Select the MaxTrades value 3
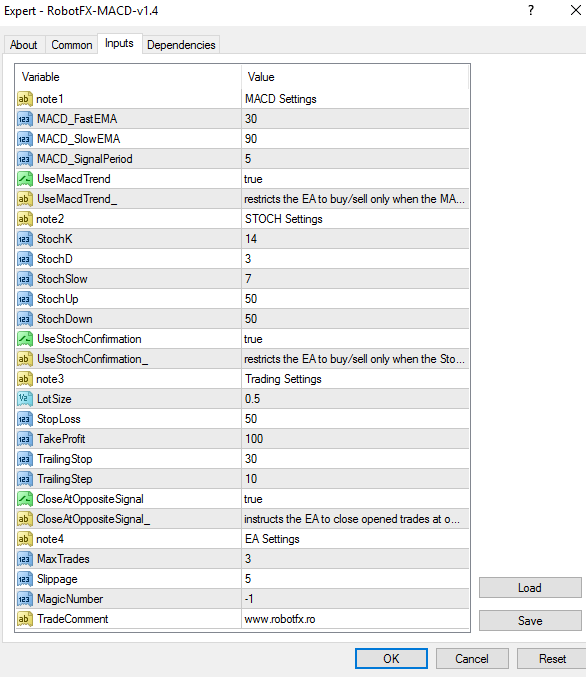This screenshot has height=677, width=586. (355, 559)
